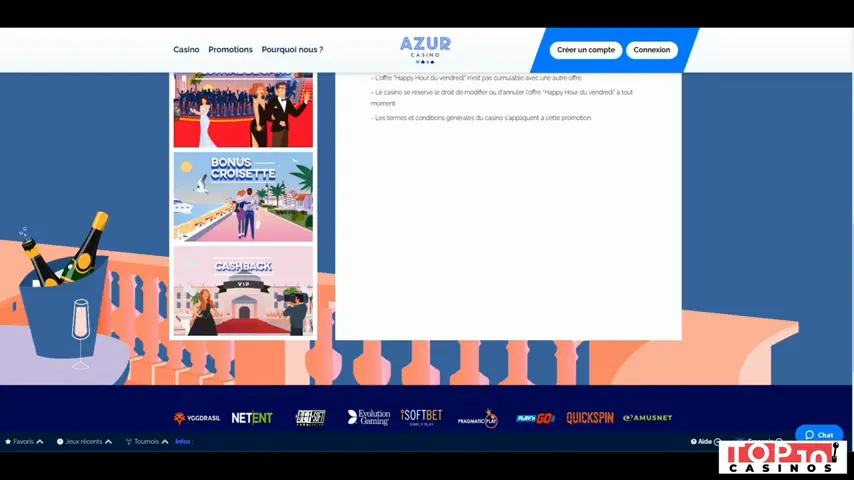
Task: Expand the Jeux récents chevron
Action: pos(108,442)
